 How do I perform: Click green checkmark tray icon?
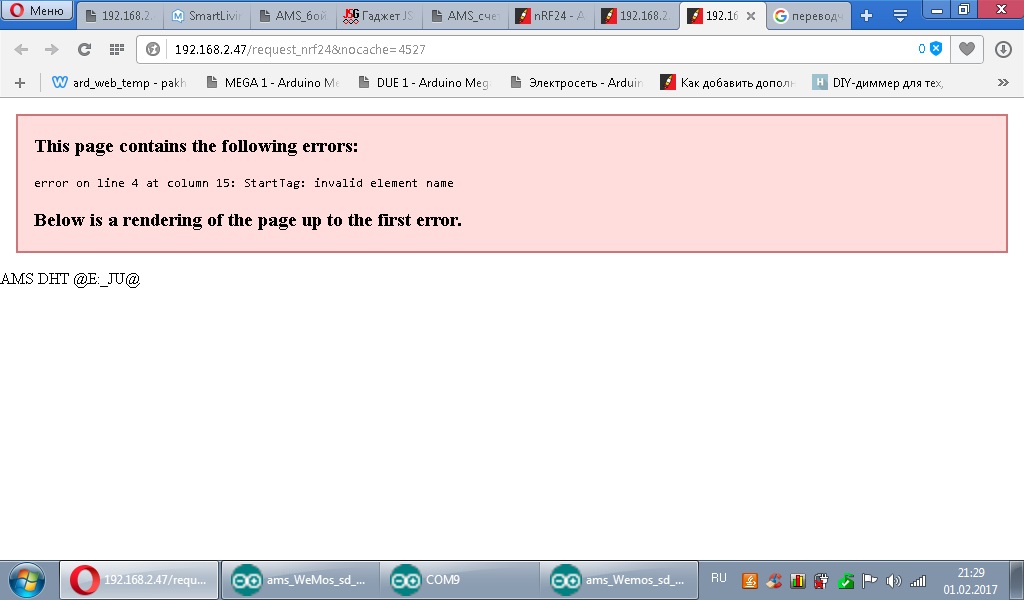pyautogui.click(x=846, y=580)
